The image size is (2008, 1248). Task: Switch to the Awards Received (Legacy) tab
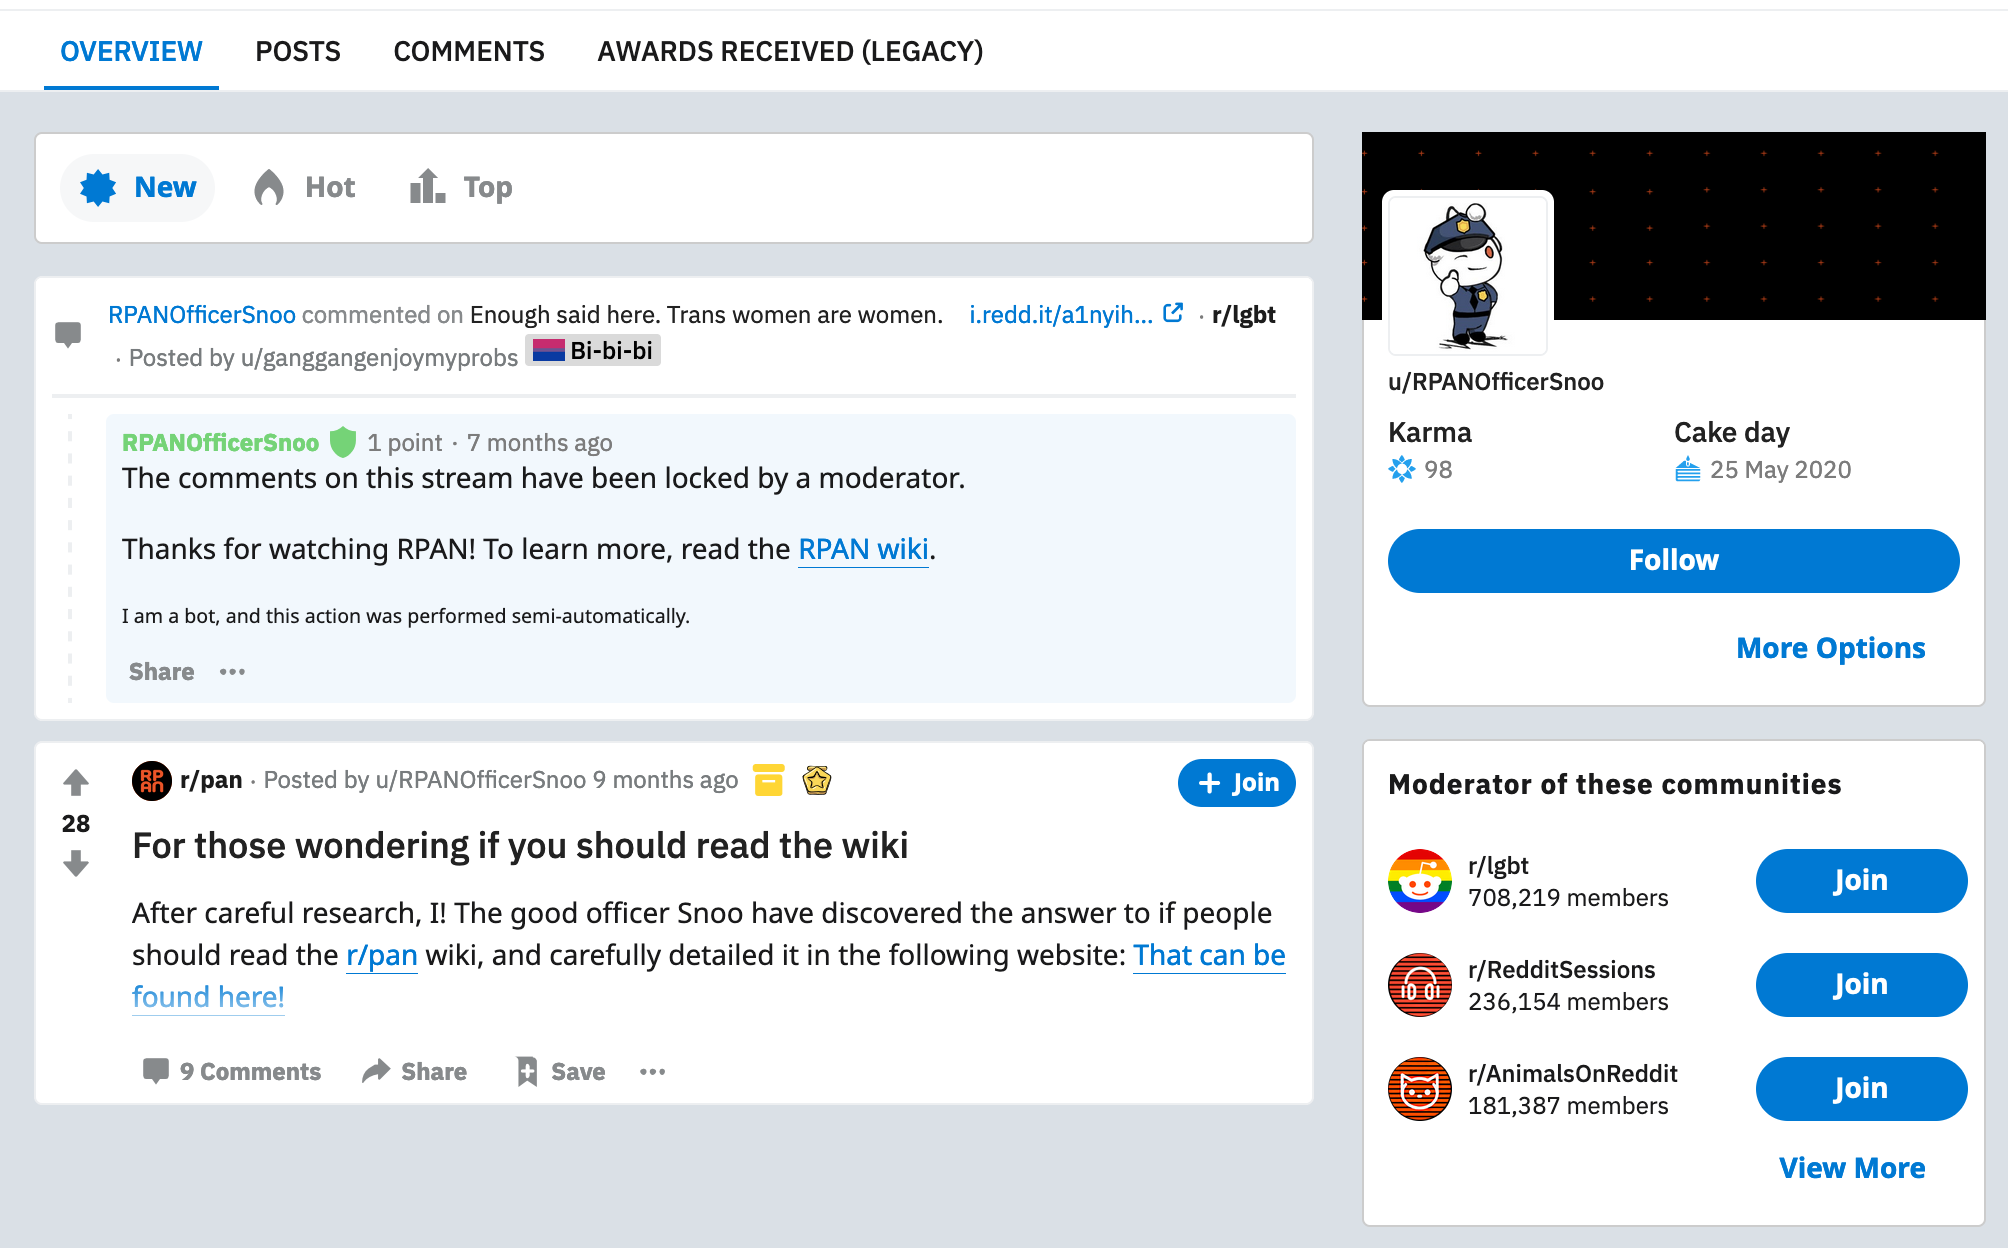[790, 51]
